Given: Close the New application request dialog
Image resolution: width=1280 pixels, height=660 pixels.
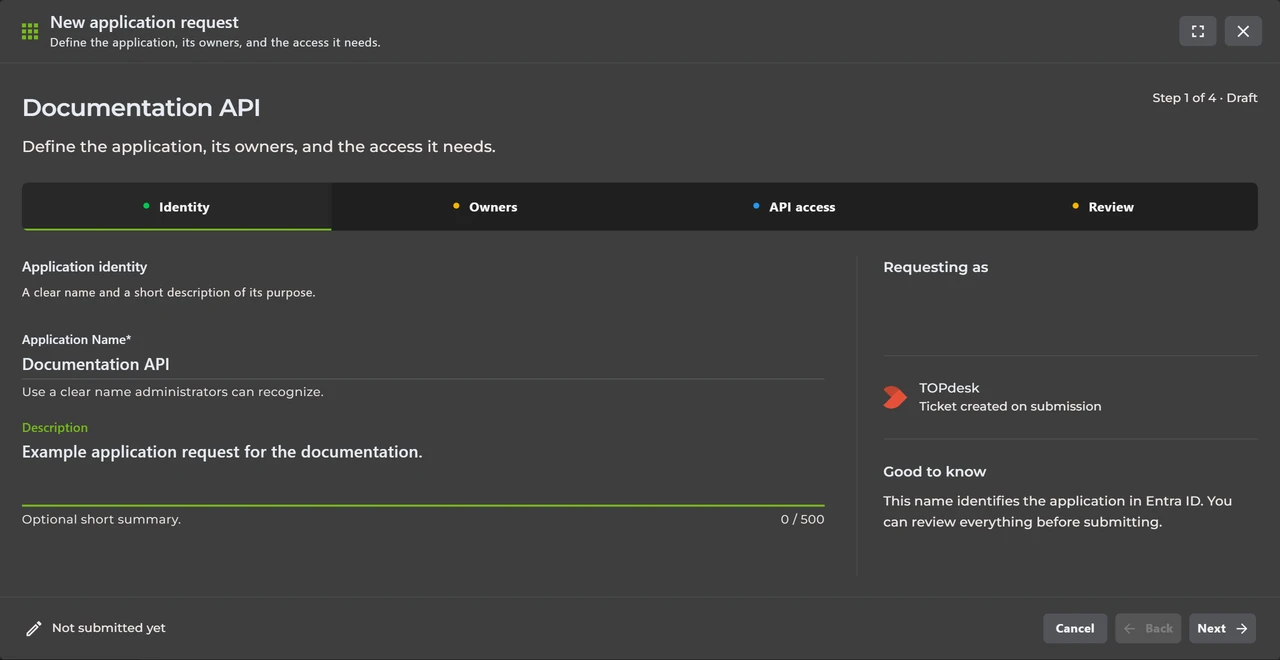Looking at the screenshot, I should [x=1243, y=31].
